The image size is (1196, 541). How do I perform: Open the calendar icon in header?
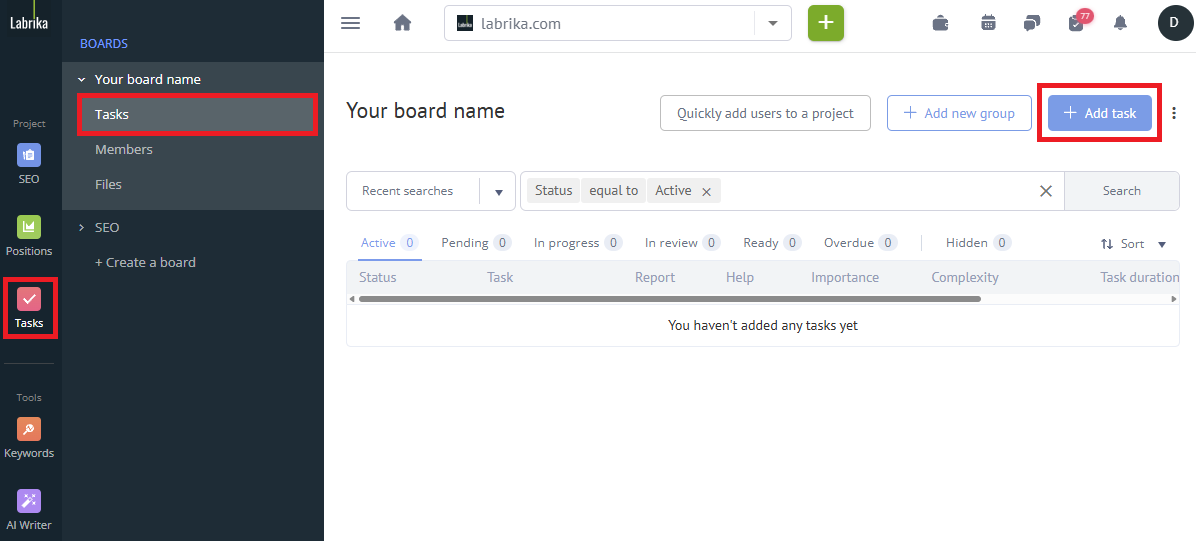(988, 23)
